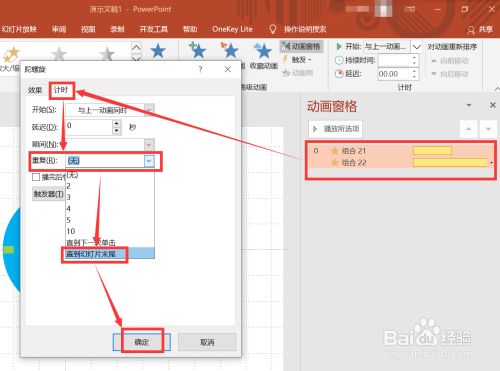The image size is (500, 371).
Task: Click the 组合 22 star effect icon
Action: [335, 163]
